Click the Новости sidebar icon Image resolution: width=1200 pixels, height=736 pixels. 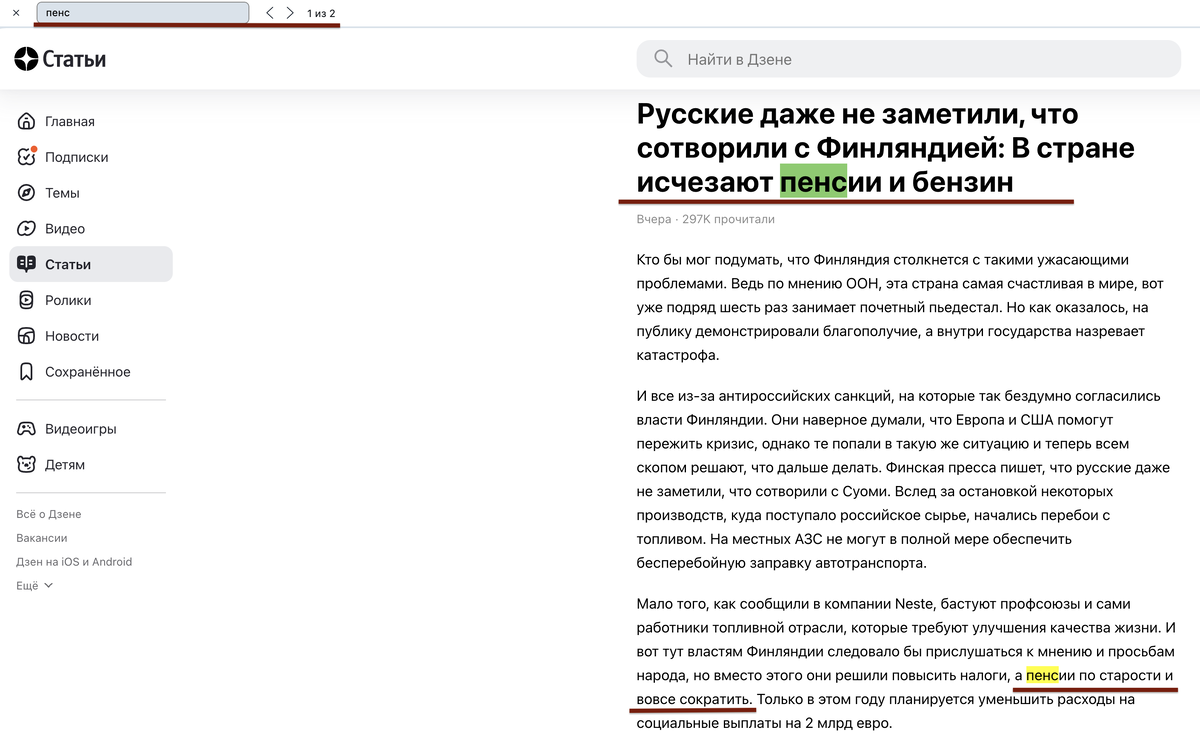tap(24, 336)
